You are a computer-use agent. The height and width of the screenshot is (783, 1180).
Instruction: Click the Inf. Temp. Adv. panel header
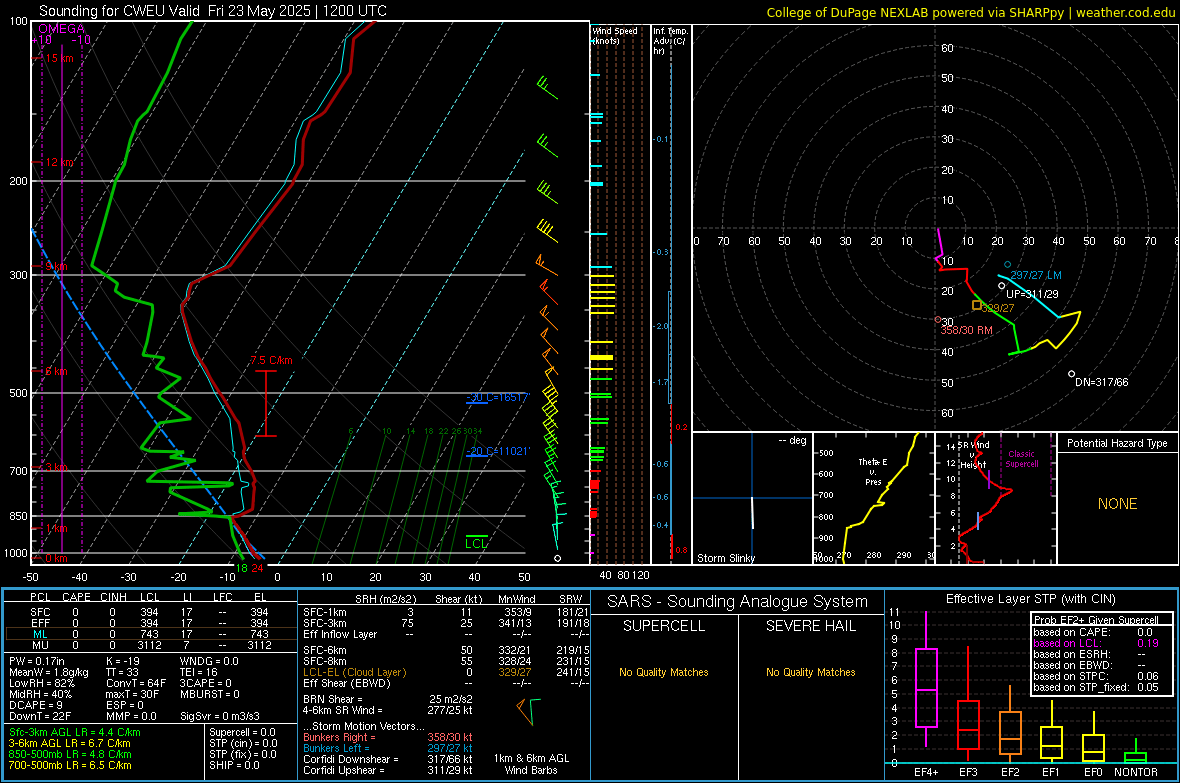669,41
